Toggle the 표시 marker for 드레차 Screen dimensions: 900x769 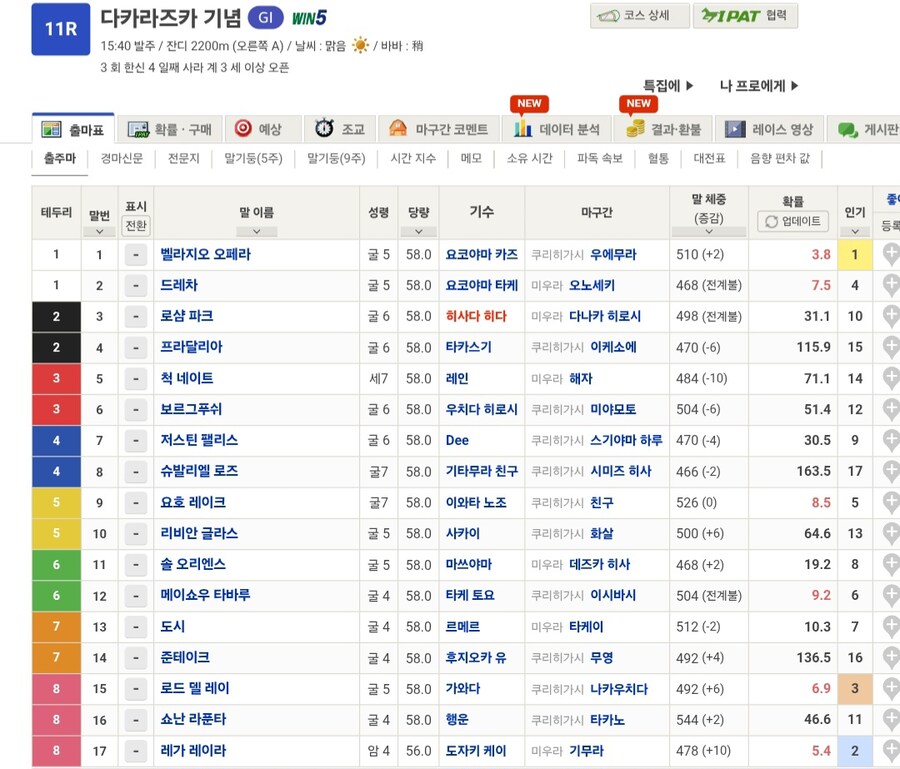[135, 284]
